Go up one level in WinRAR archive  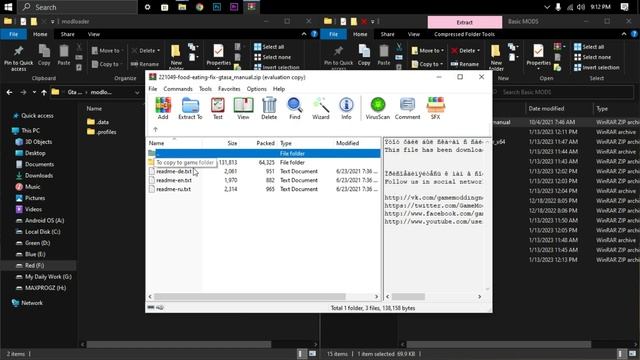(155, 129)
